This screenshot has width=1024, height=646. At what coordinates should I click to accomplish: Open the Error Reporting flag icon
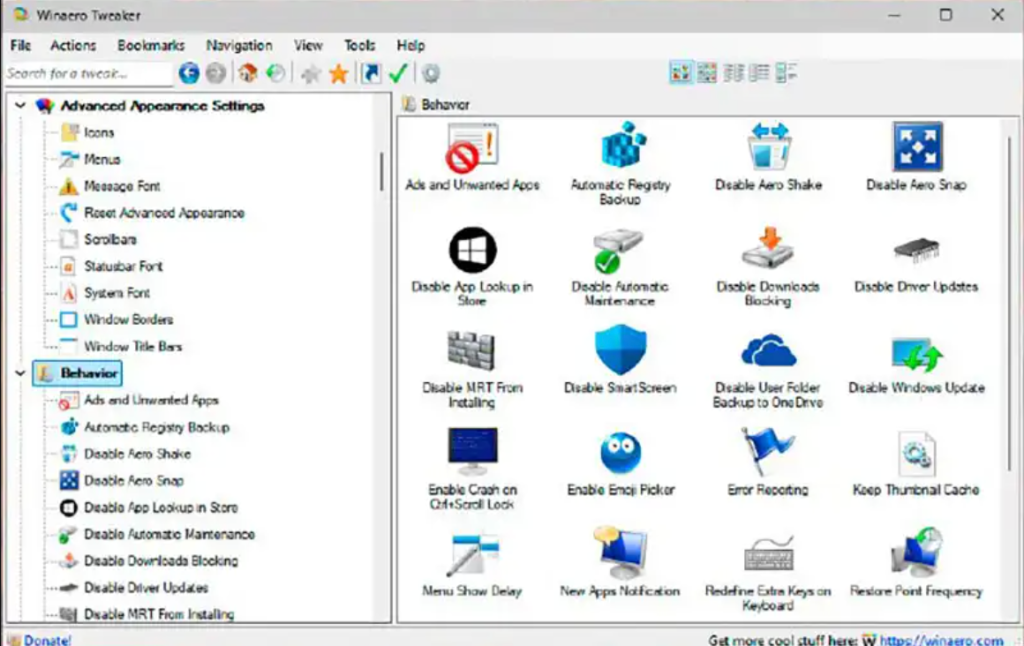[x=767, y=452]
